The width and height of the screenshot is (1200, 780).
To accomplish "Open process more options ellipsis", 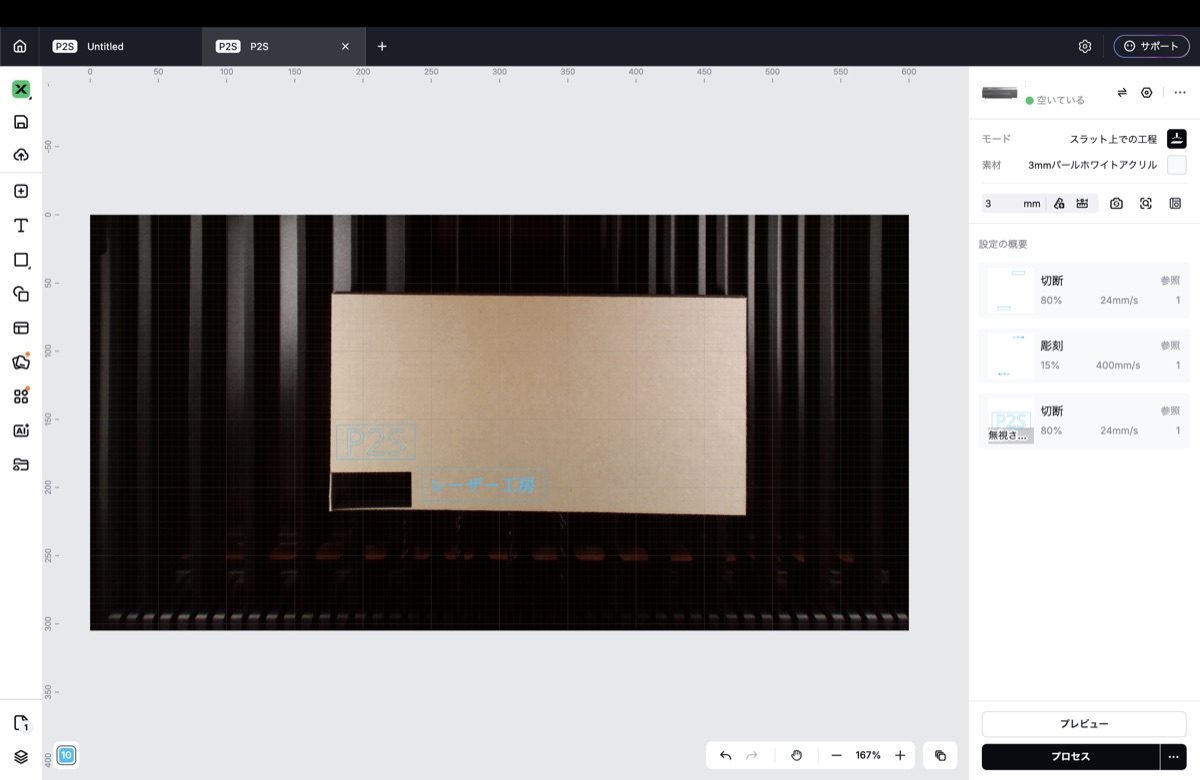I will pos(1174,756).
